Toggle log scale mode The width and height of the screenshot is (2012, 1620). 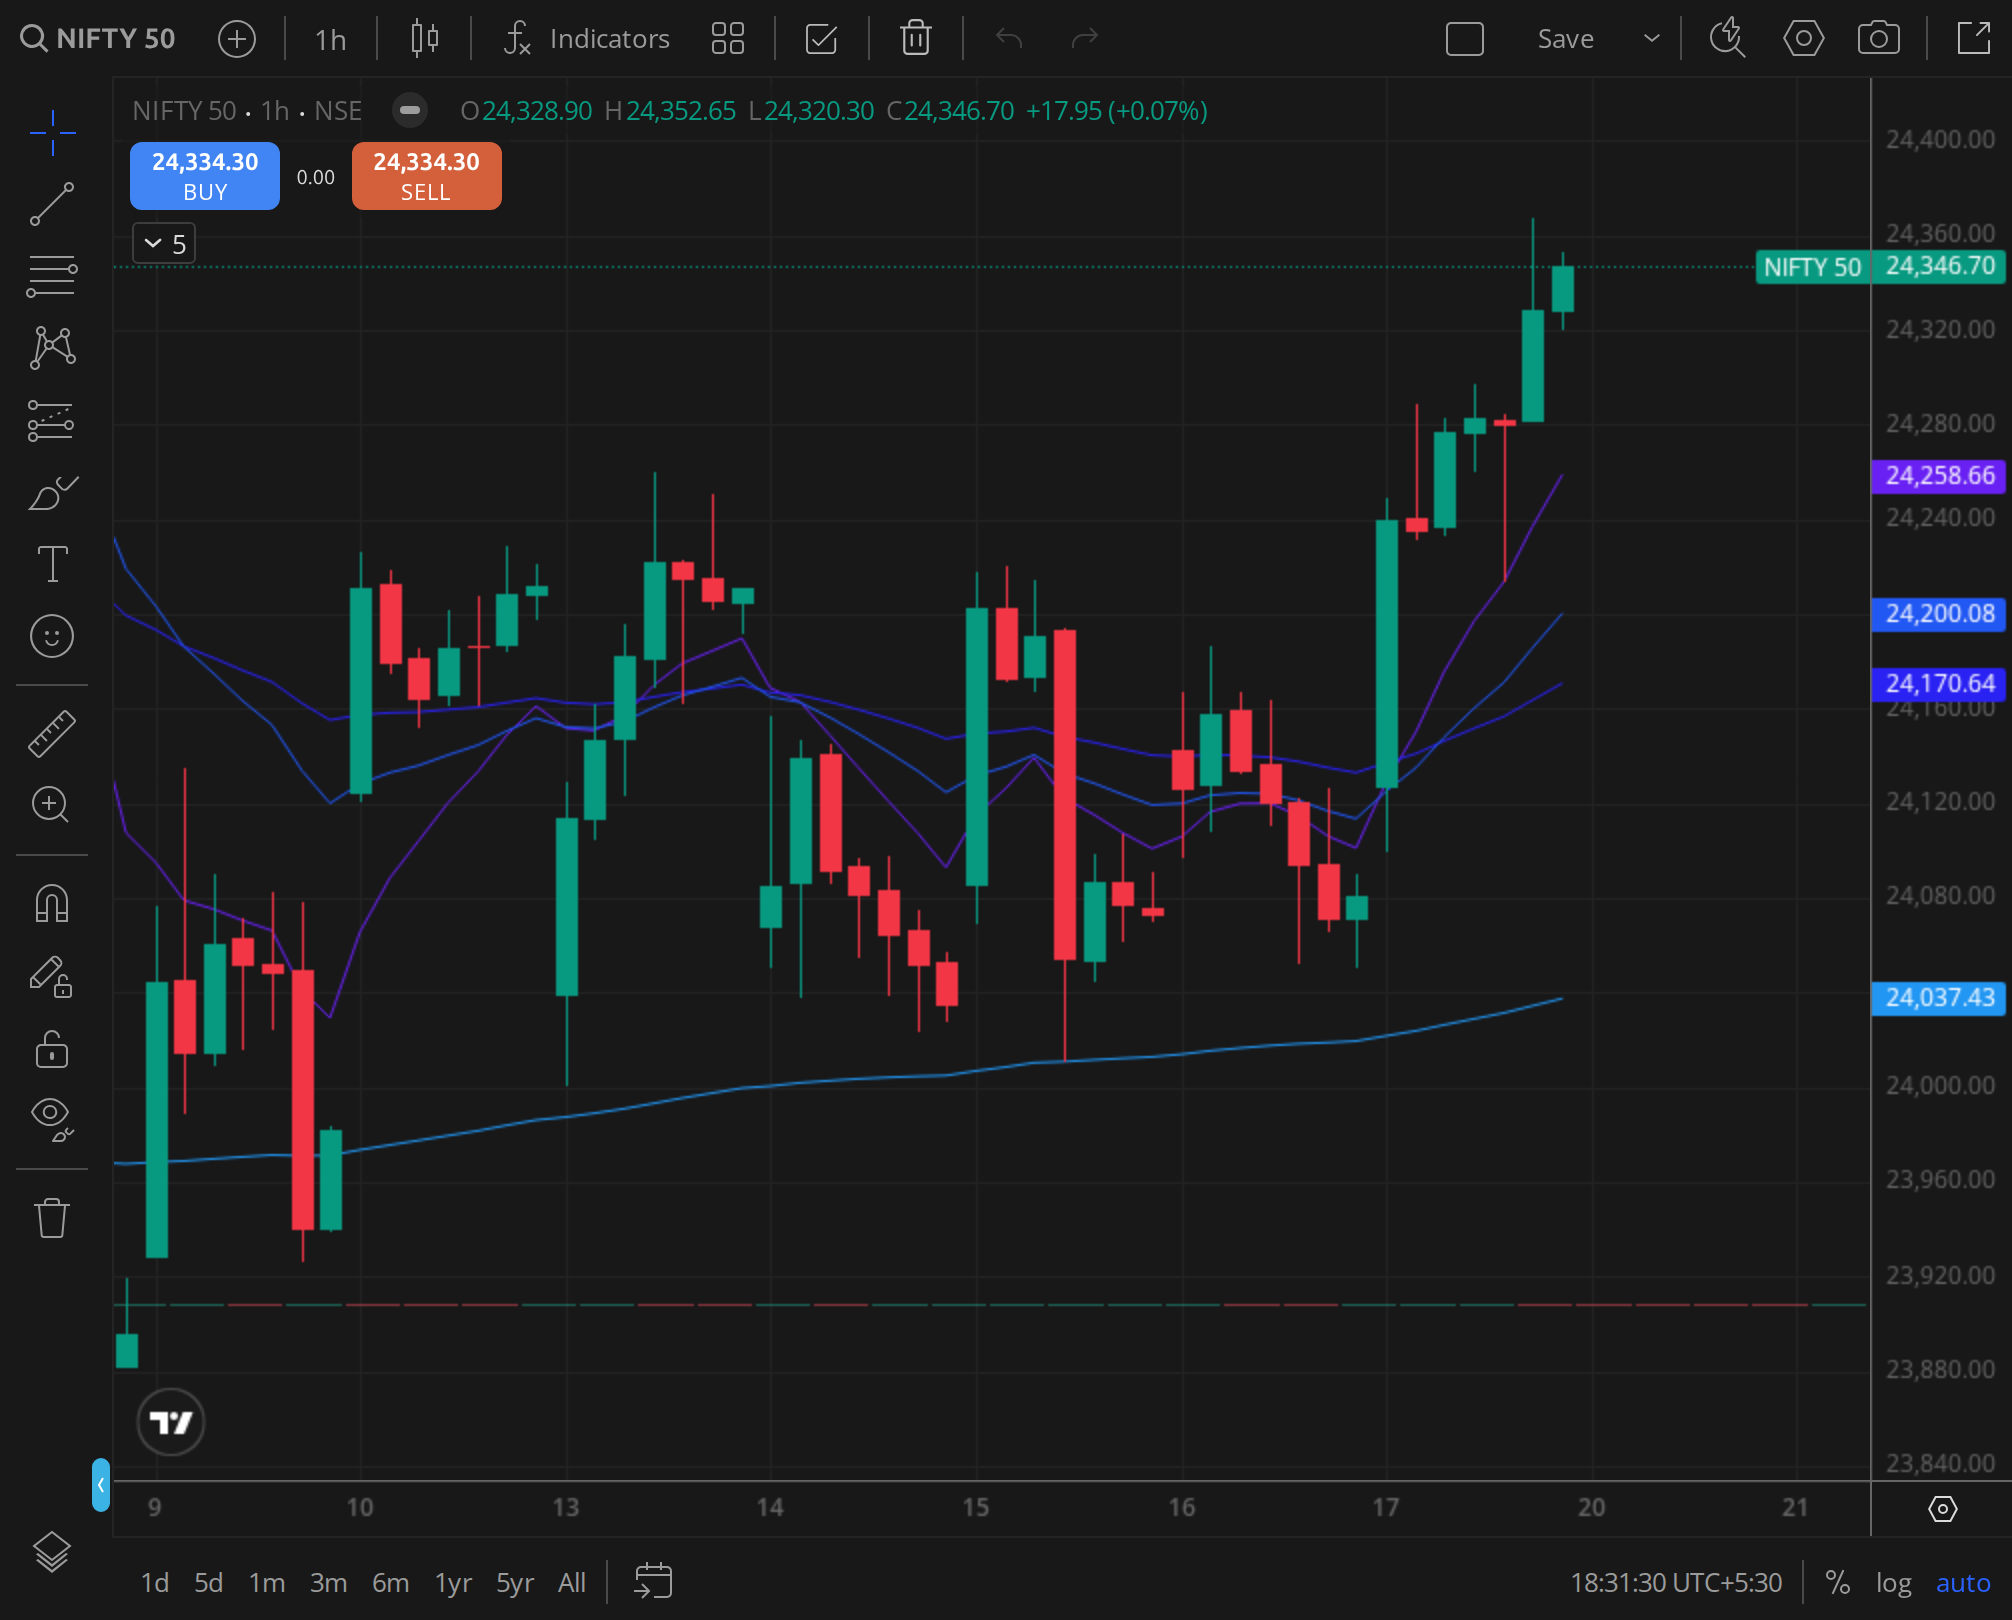1893,1583
